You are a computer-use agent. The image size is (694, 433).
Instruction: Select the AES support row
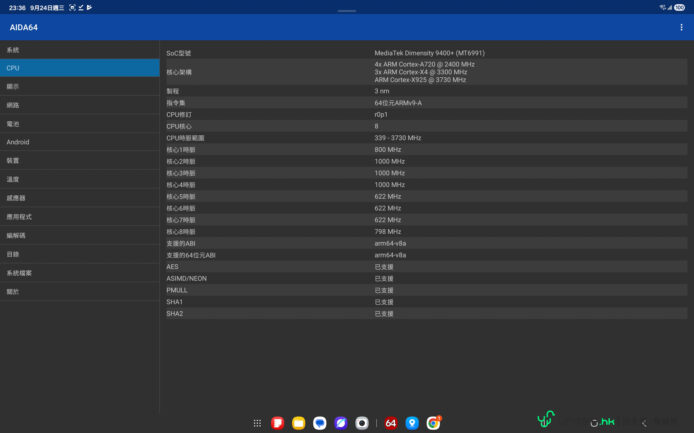click(427, 267)
